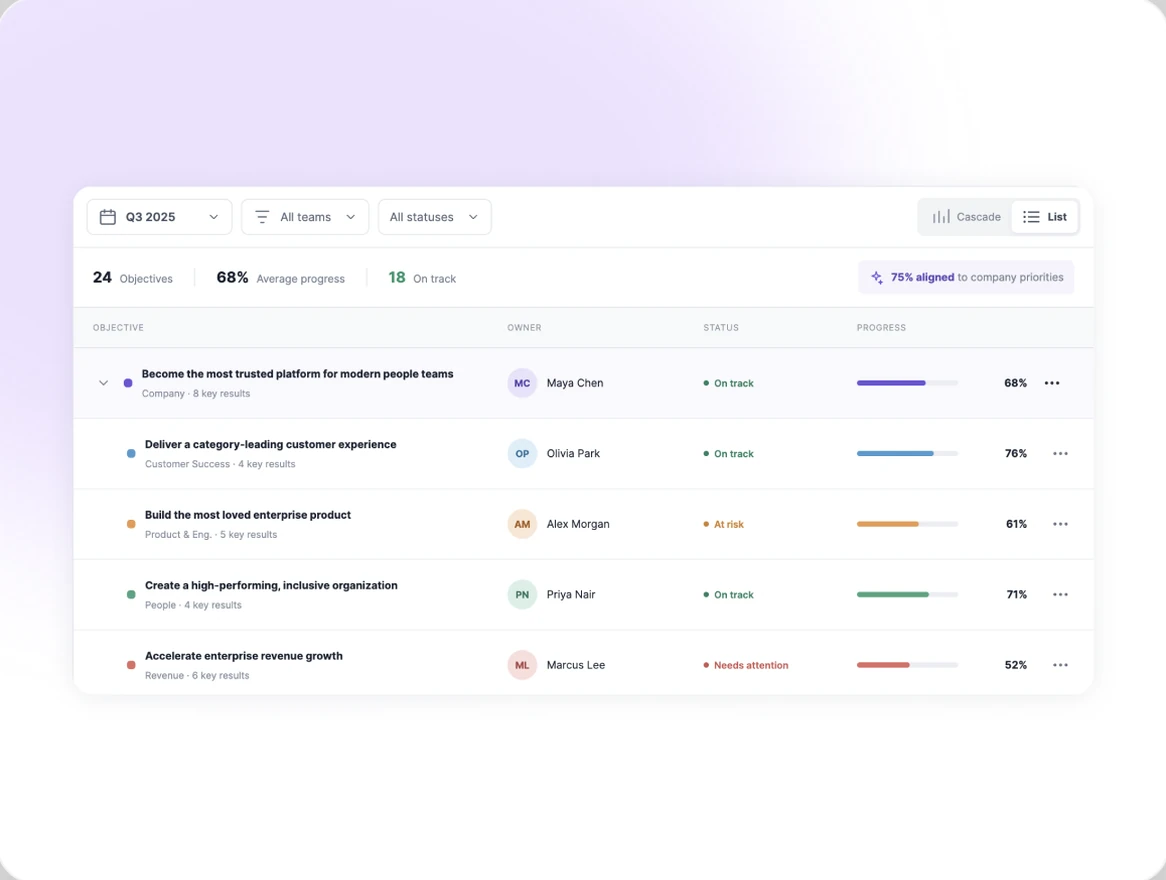The height and width of the screenshot is (880, 1166).
Task: Click the Cascade bar chart icon
Action: (941, 216)
